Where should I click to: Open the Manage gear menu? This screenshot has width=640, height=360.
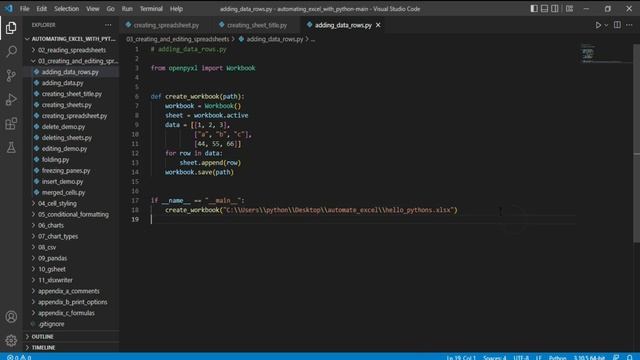coord(11,340)
